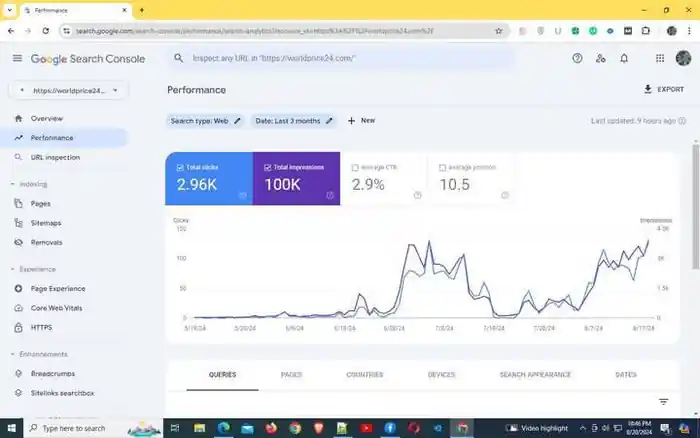The image size is (700, 438).
Task: Export the performance report
Action: [x=664, y=89]
